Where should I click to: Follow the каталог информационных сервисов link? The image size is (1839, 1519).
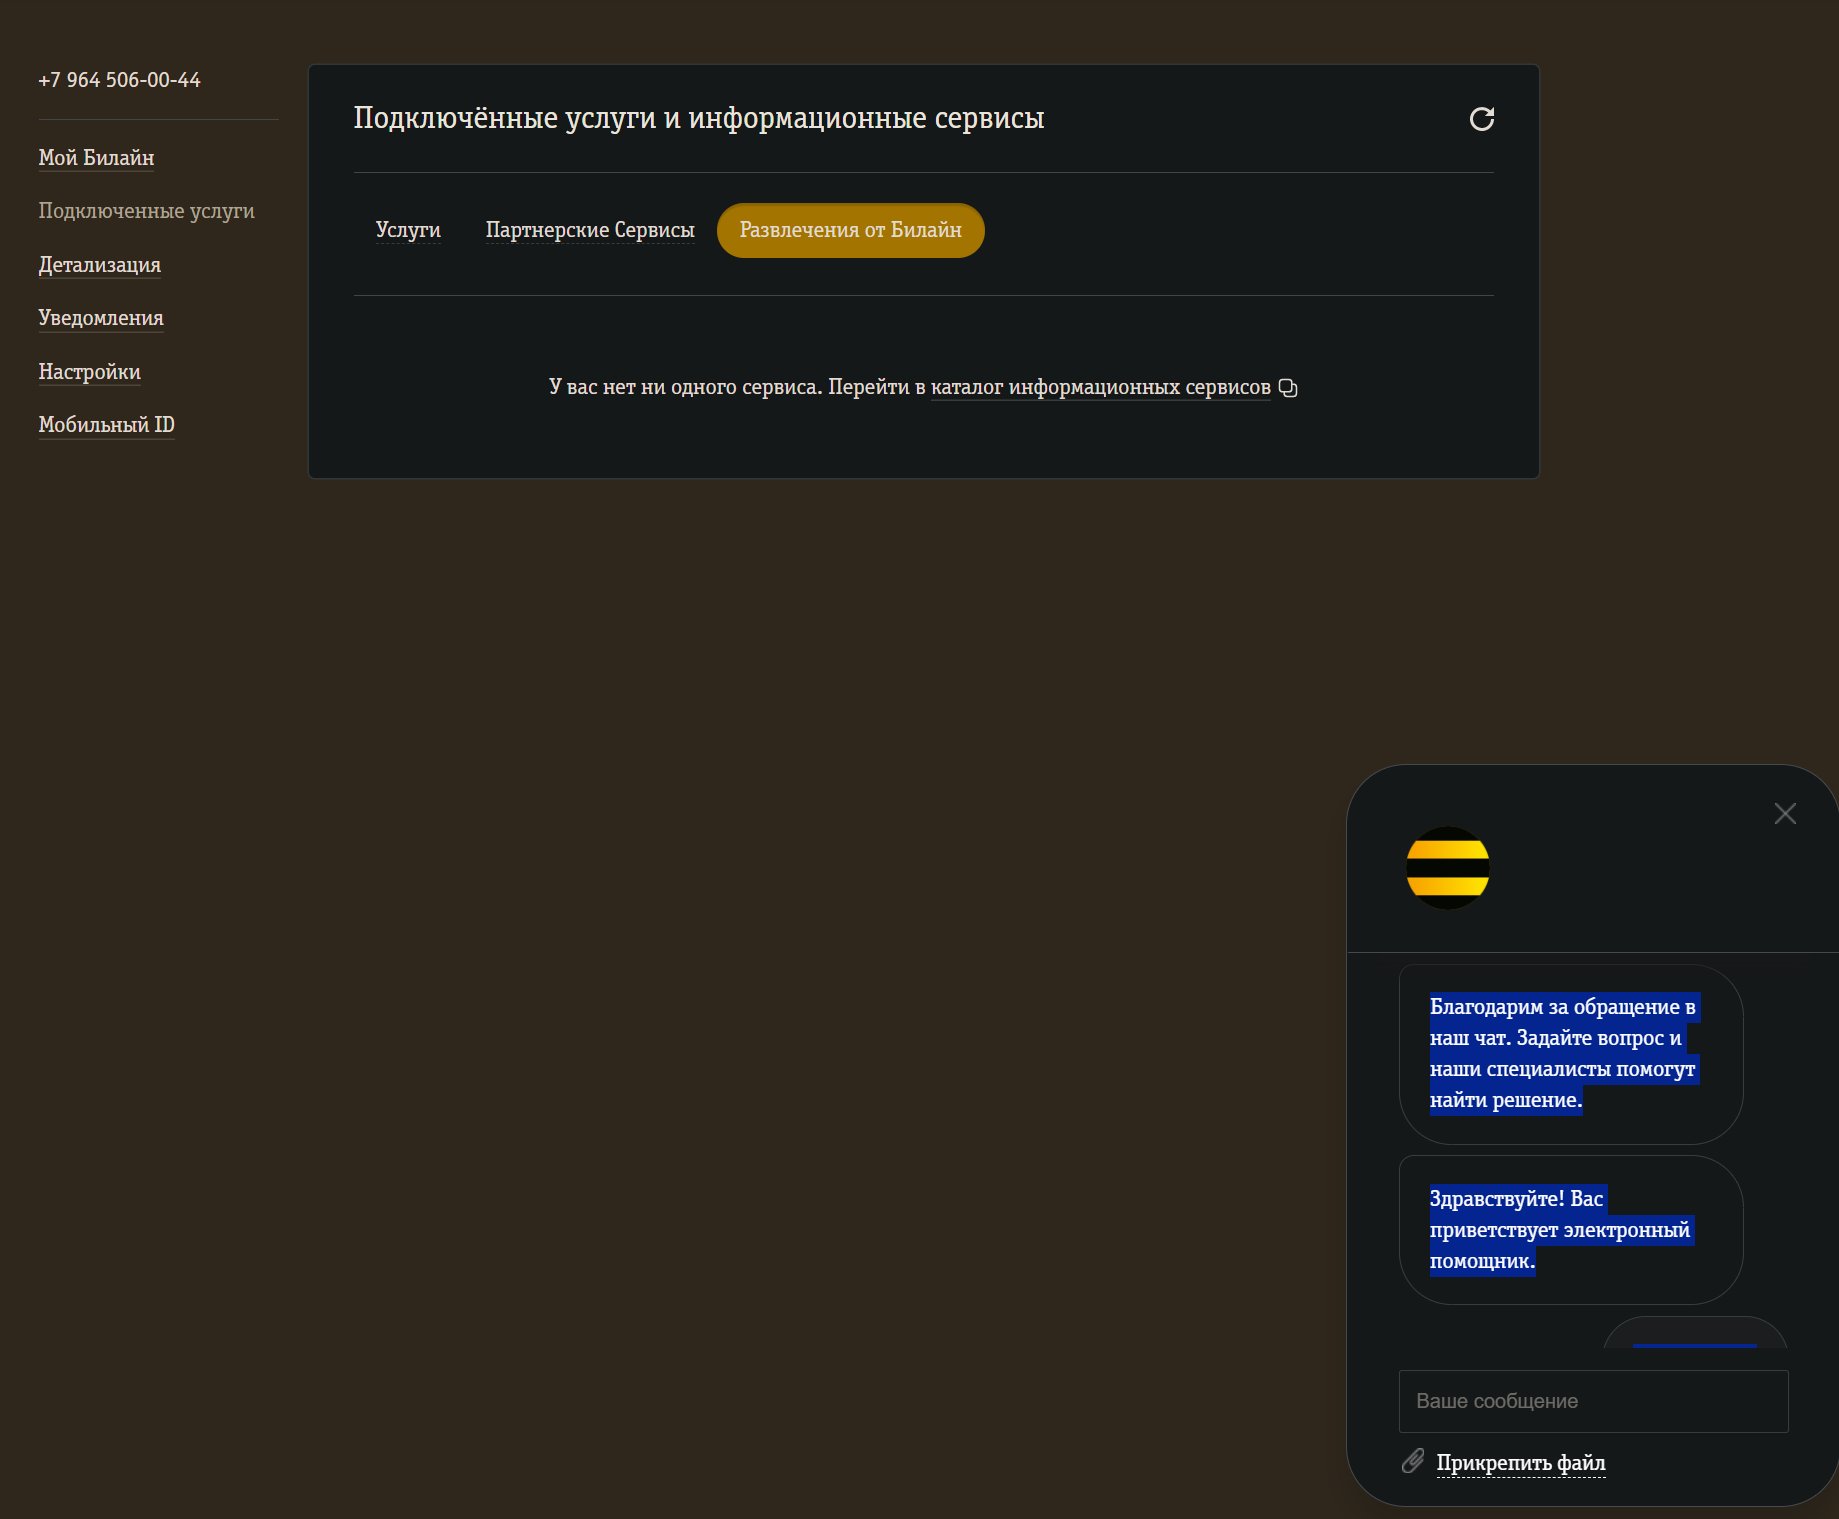(x=1100, y=387)
